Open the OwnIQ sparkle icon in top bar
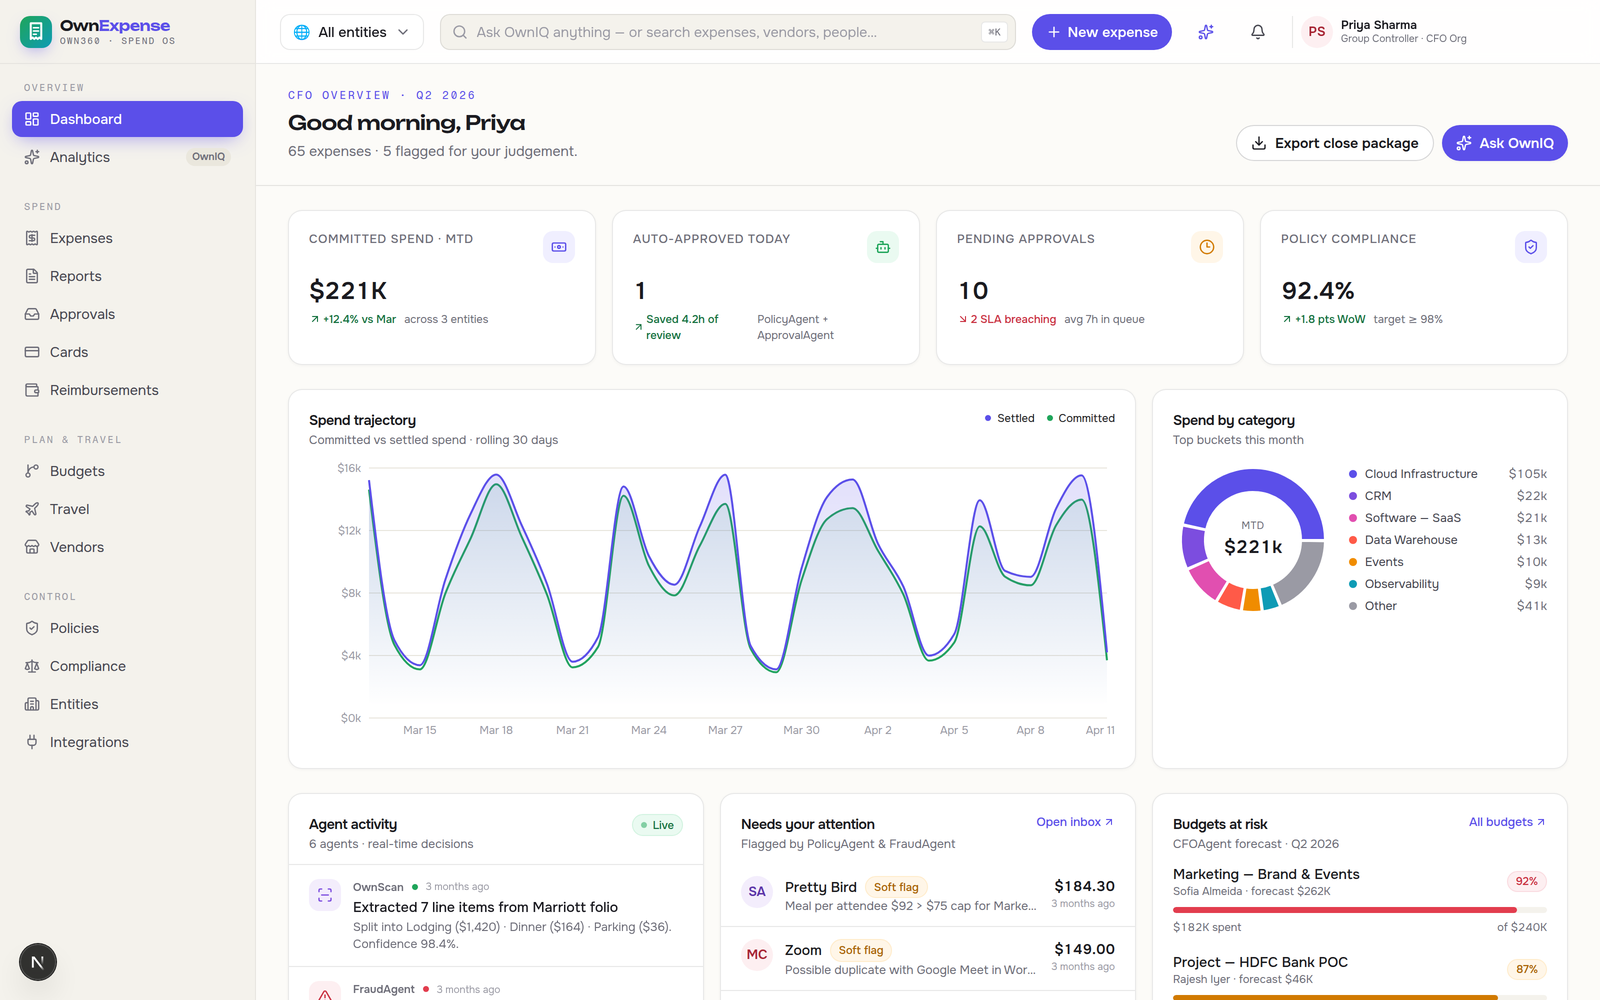The width and height of the screenshot is (1600, 1000). click(x=1206, y=32)
